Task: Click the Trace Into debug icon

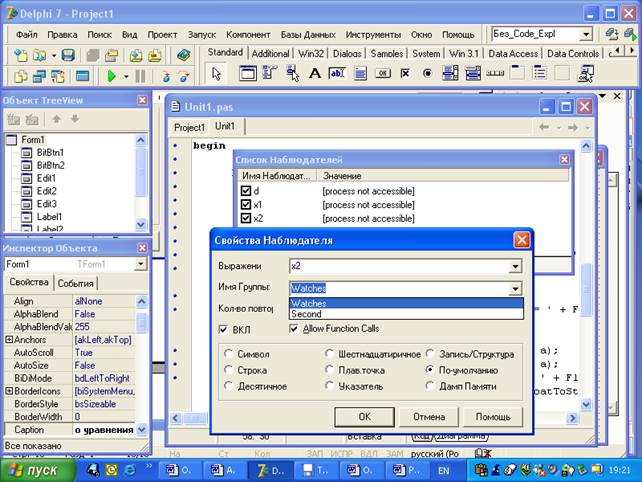Action: tap(165, 76)
